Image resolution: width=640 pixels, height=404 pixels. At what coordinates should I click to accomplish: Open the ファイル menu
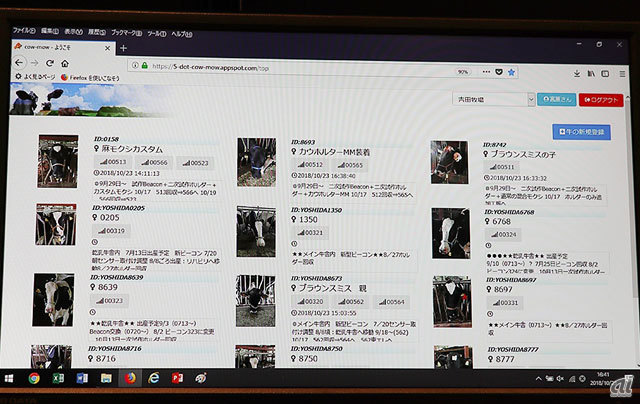pos(24,31)
